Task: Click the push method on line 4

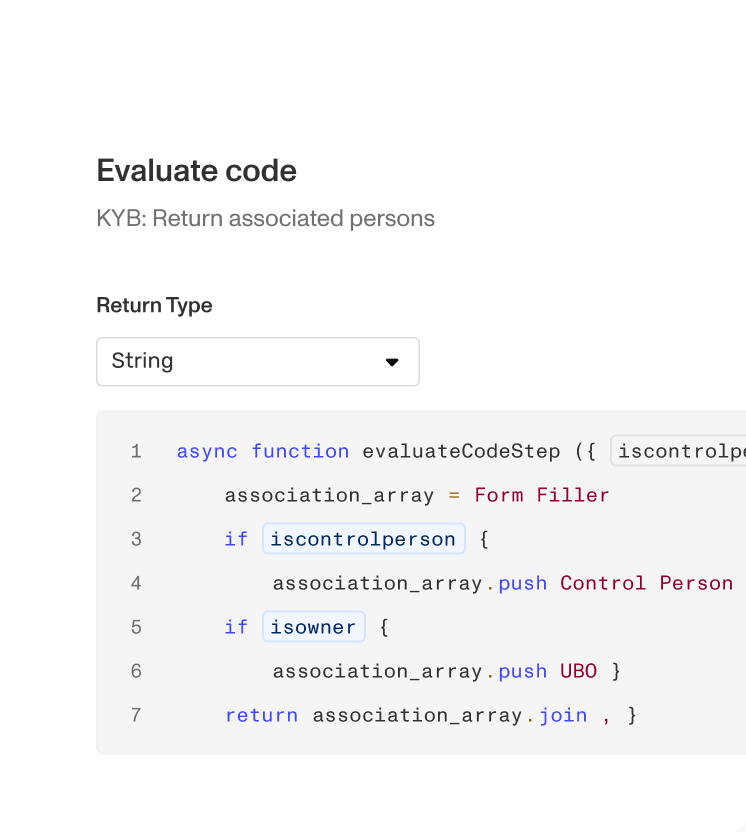Action: [522, 583]
